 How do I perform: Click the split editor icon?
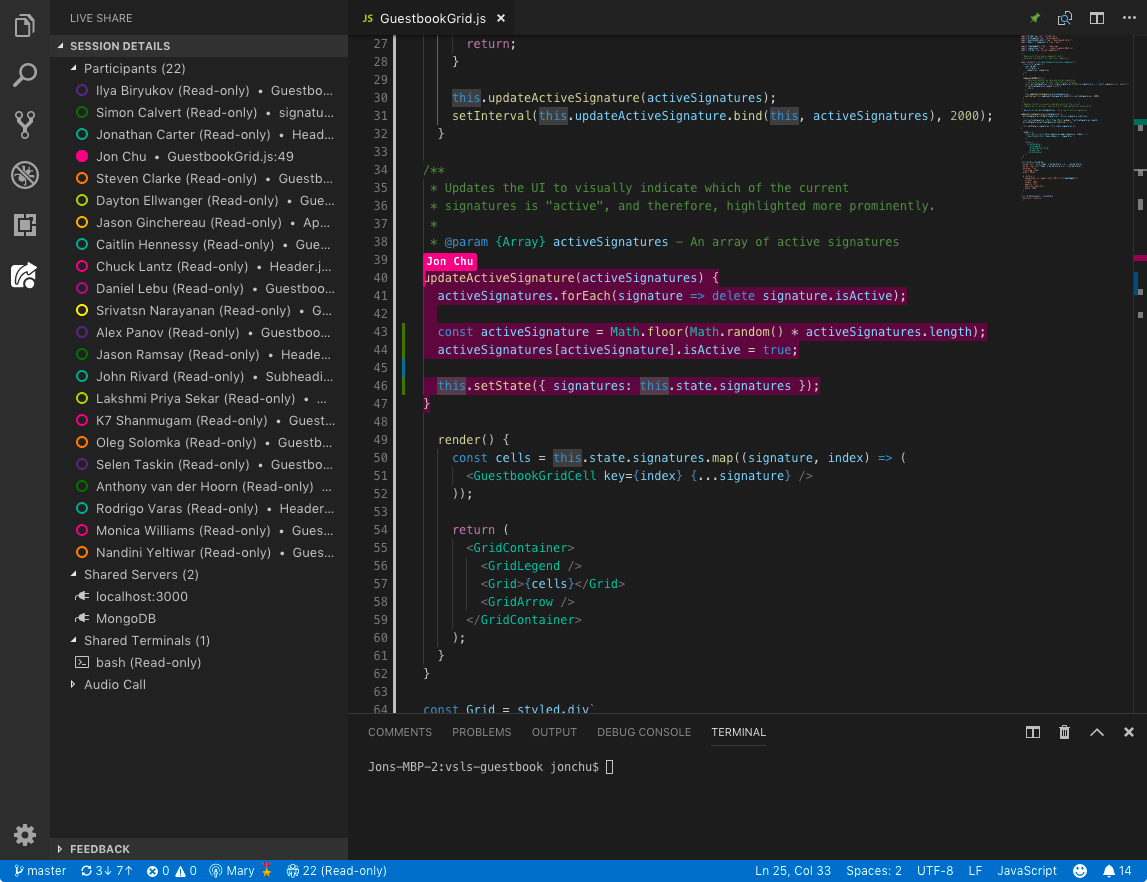point(1096,18)
